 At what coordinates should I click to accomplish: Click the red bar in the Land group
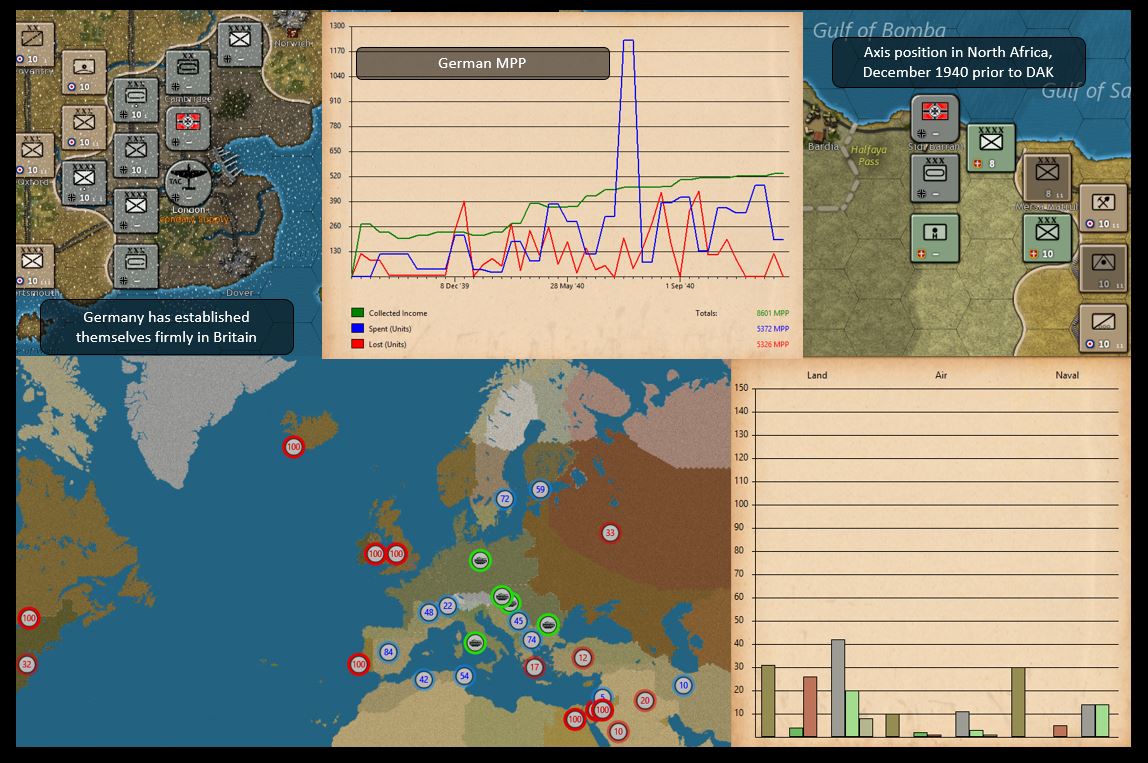click(810, 707)
